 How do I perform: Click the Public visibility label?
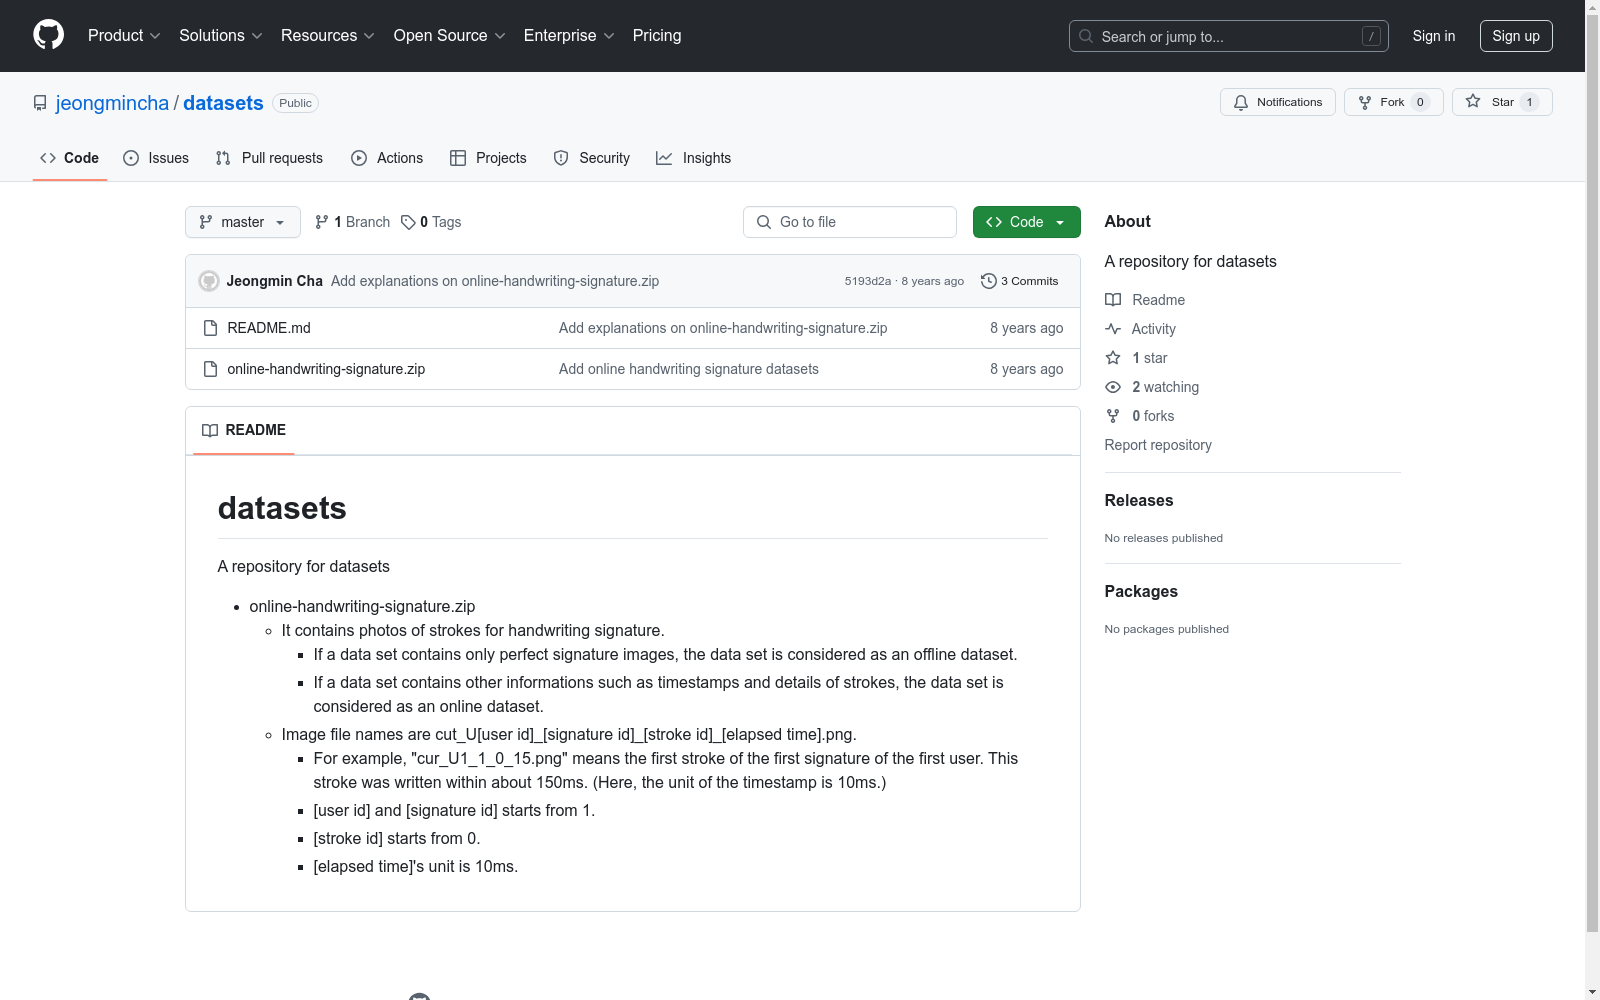(x=295, y=103)
